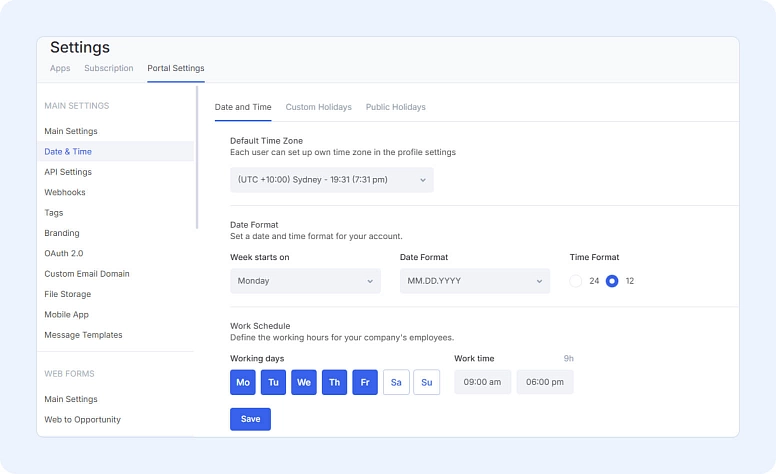Click the 06:00 pm end time field
Image resolution: width=776 pixels, height=474 pixels.
point(545,382)
